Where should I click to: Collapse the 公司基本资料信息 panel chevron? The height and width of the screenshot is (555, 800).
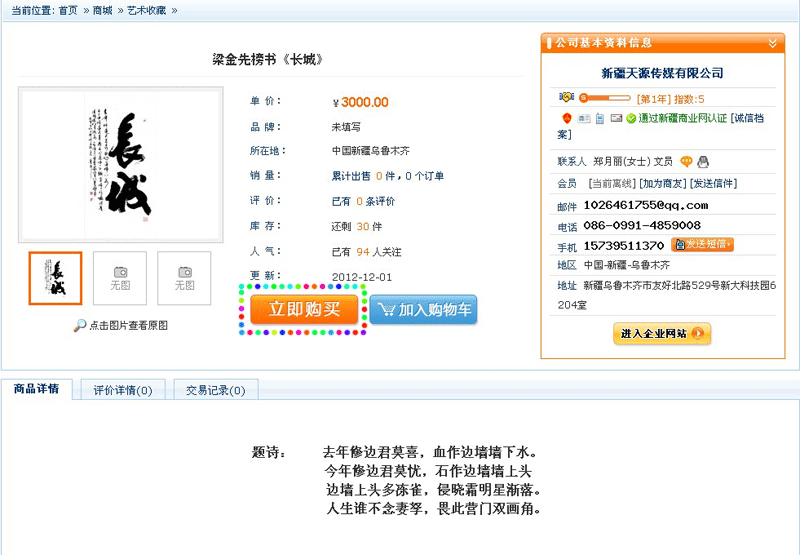coord(772,43)
